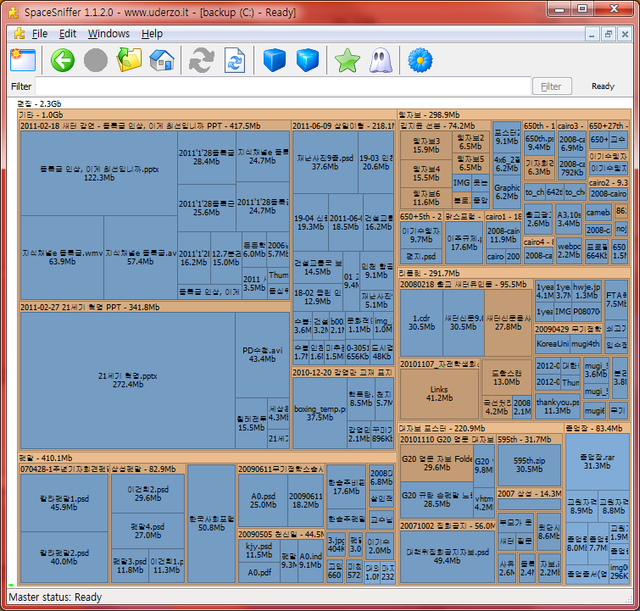This screenshot has height=611, width=640.
Task: Select the .rar 31.3Mb block
Action: (x=597, y=462)
